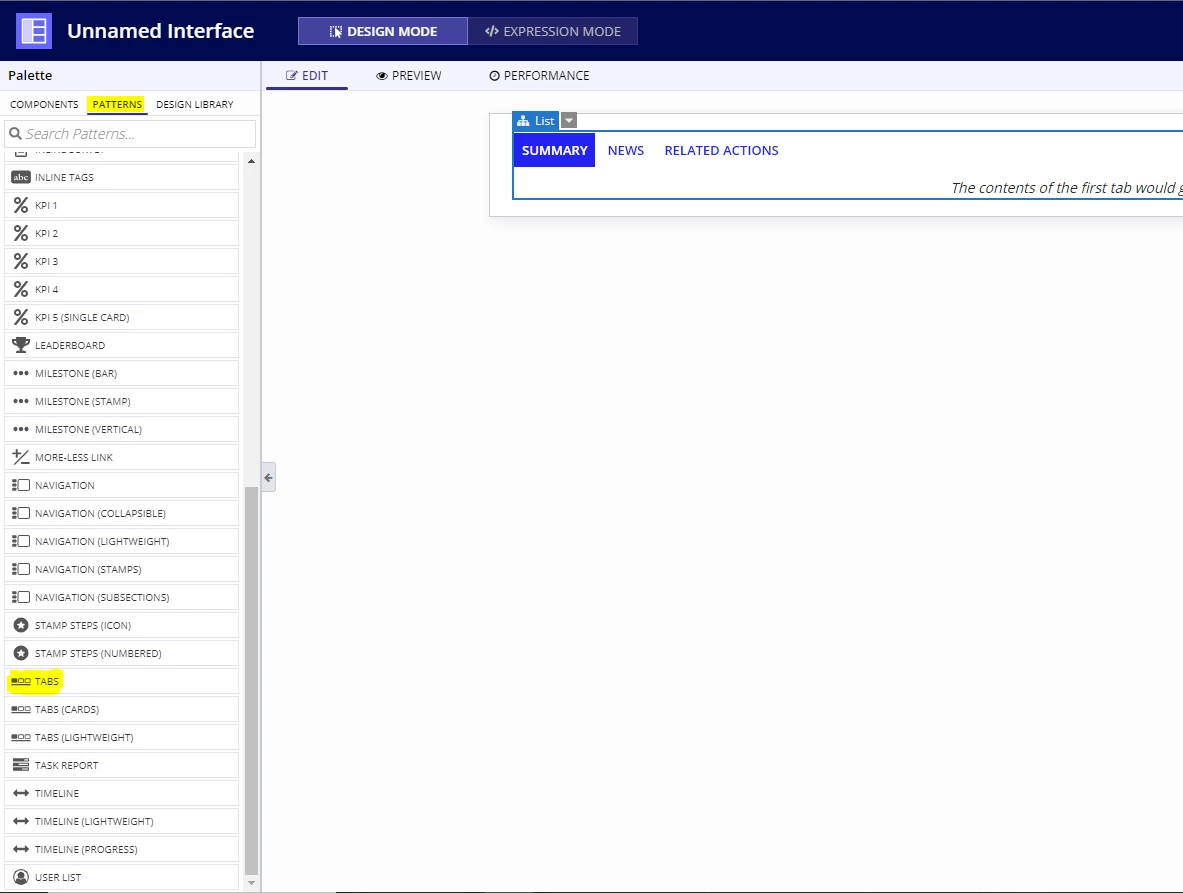Go to the Edit view tab
Image resolution: width=1183 pixels, height=893 pixels.
coord(307,75)
